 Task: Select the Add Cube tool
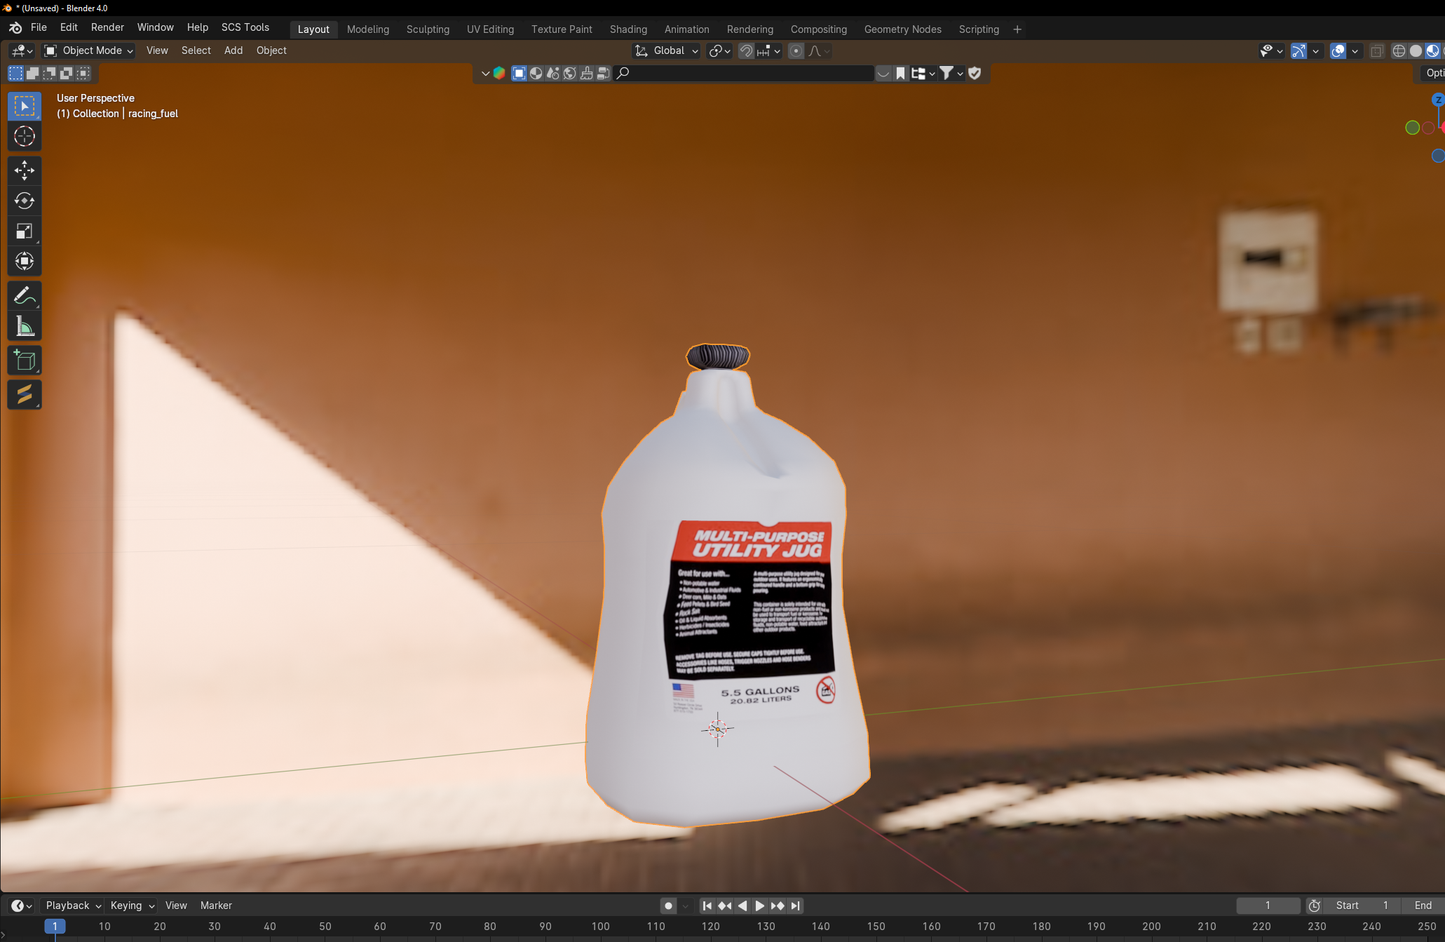click(x=24, y=361)
